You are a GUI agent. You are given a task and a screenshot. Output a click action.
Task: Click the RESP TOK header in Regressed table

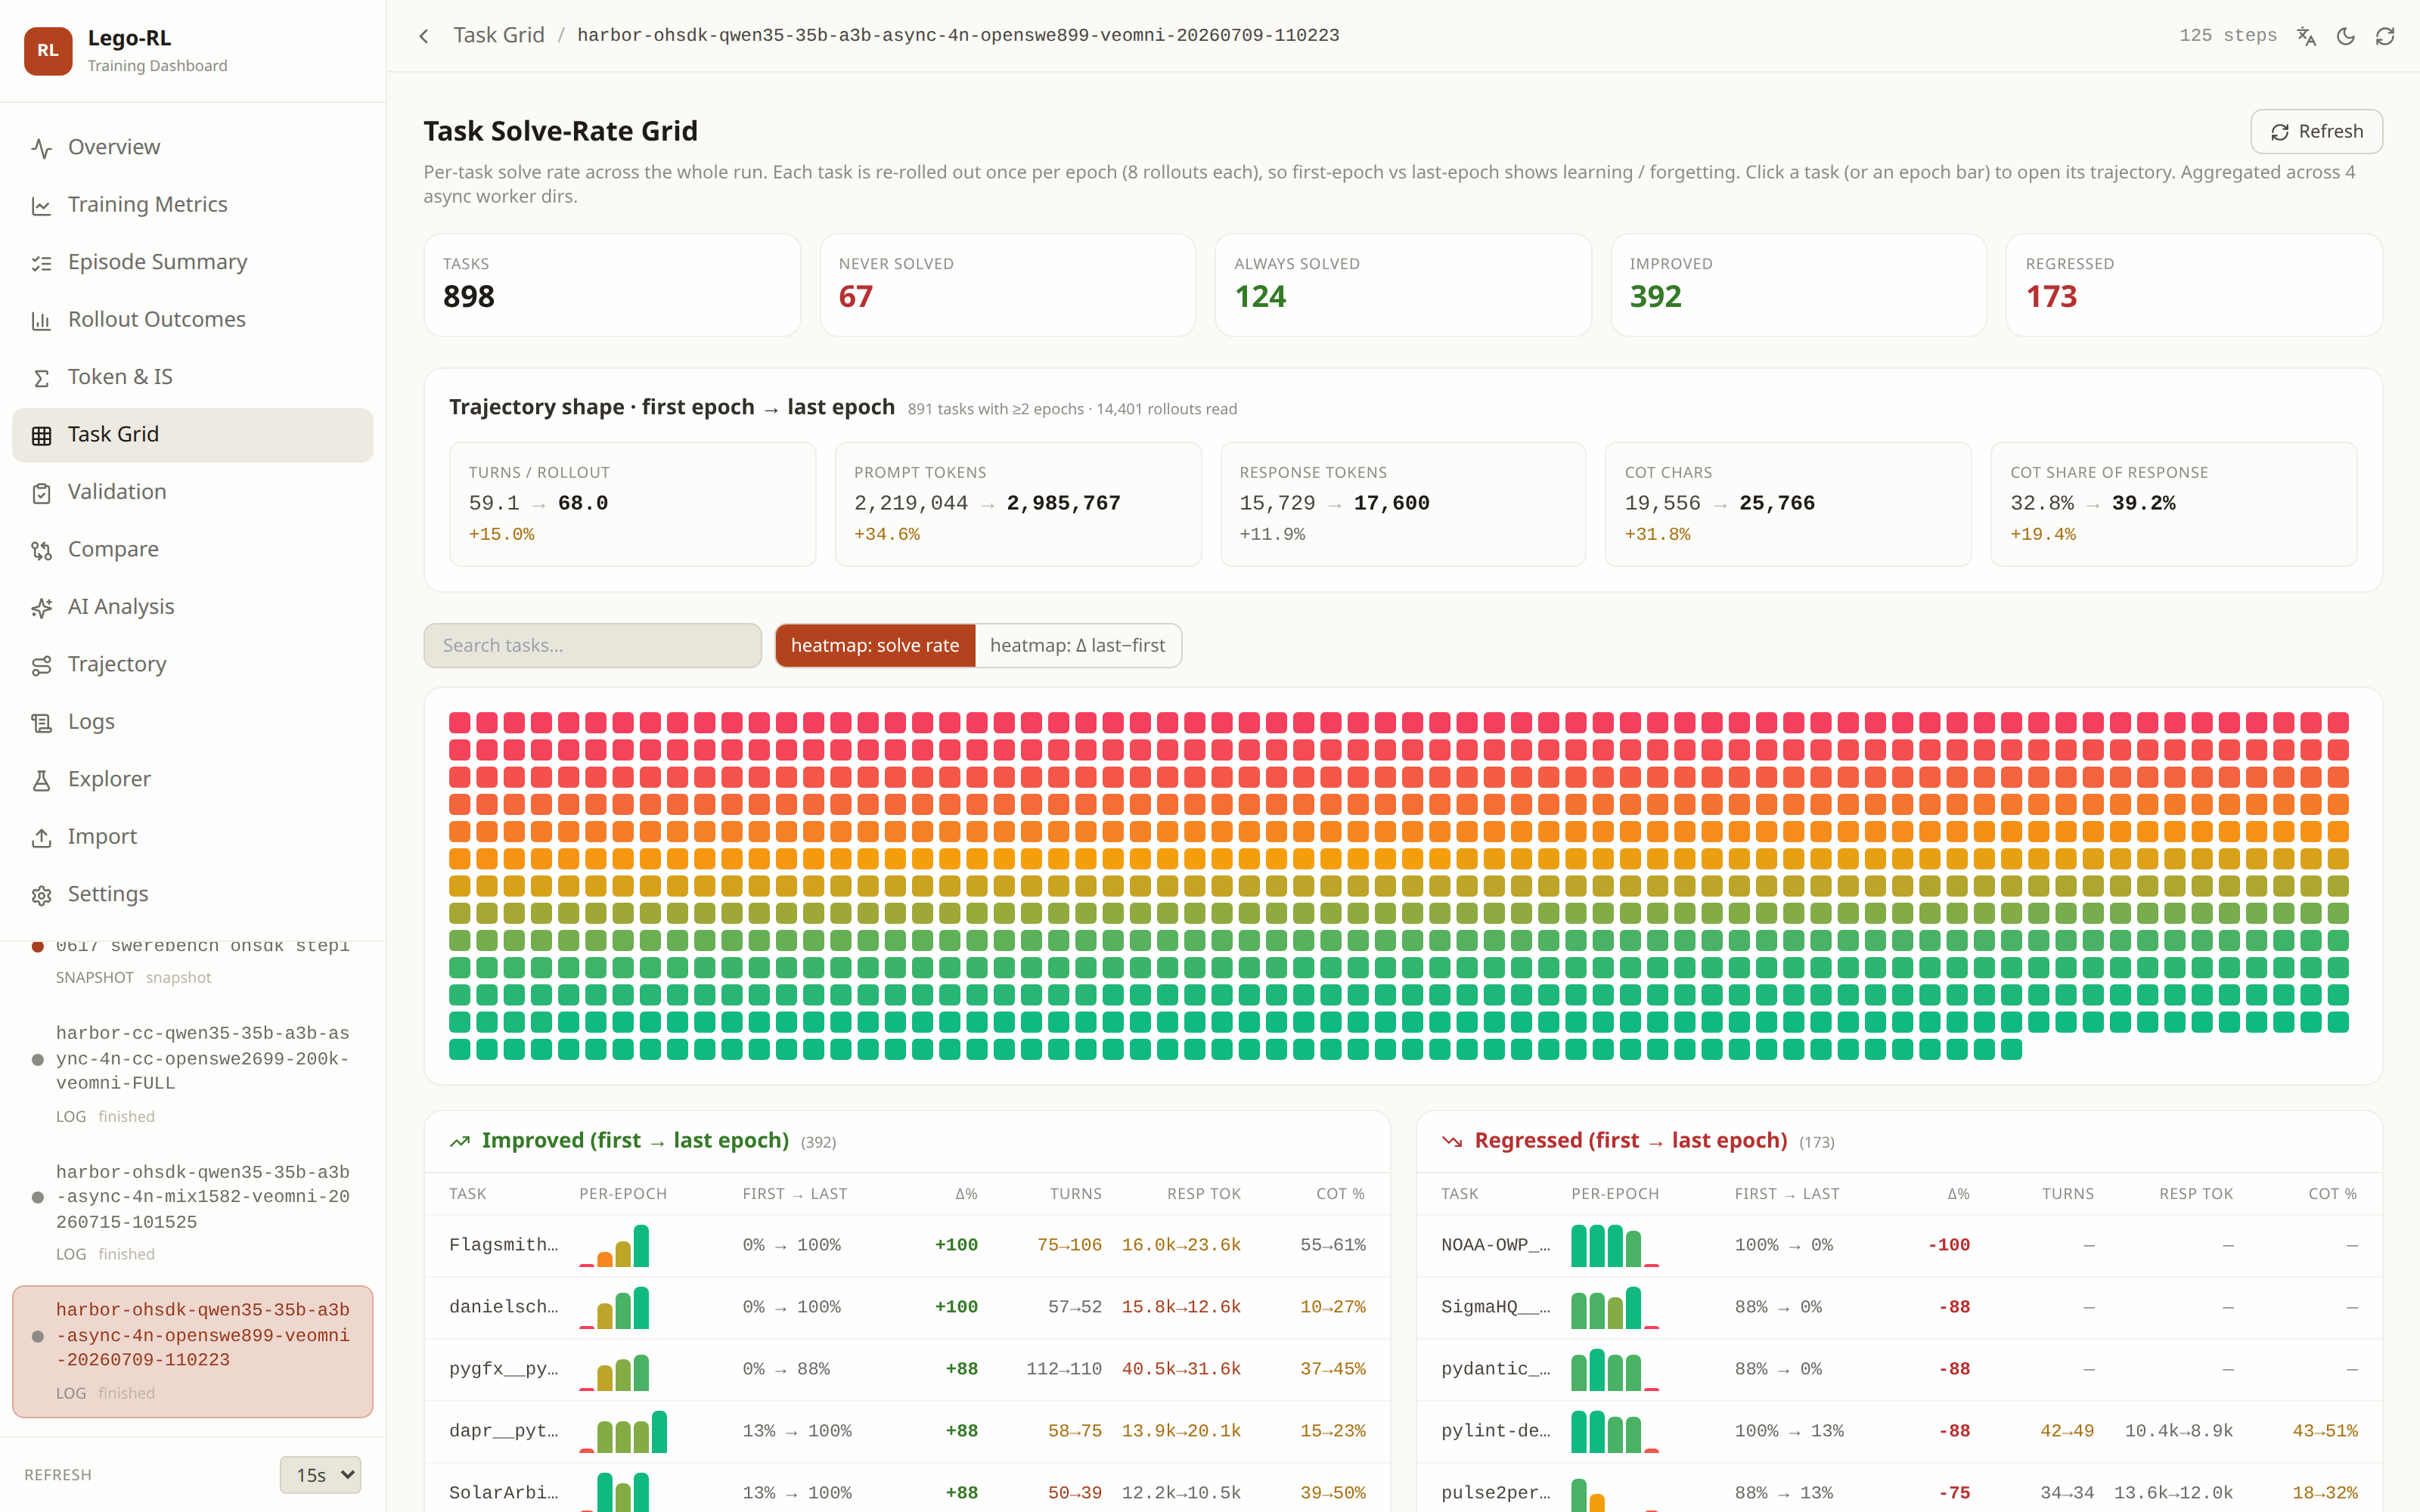tap(2195, 1194)
